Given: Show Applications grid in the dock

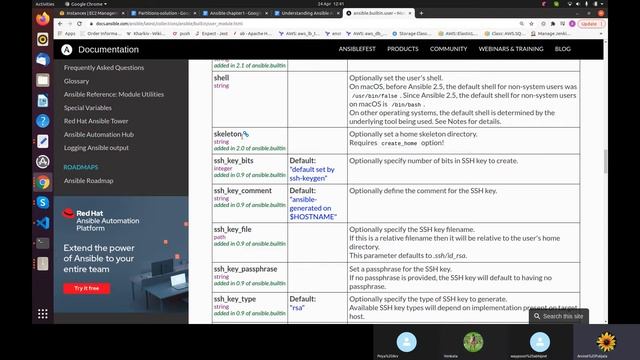Looking at the screenshot, I should tap(43, 313).
